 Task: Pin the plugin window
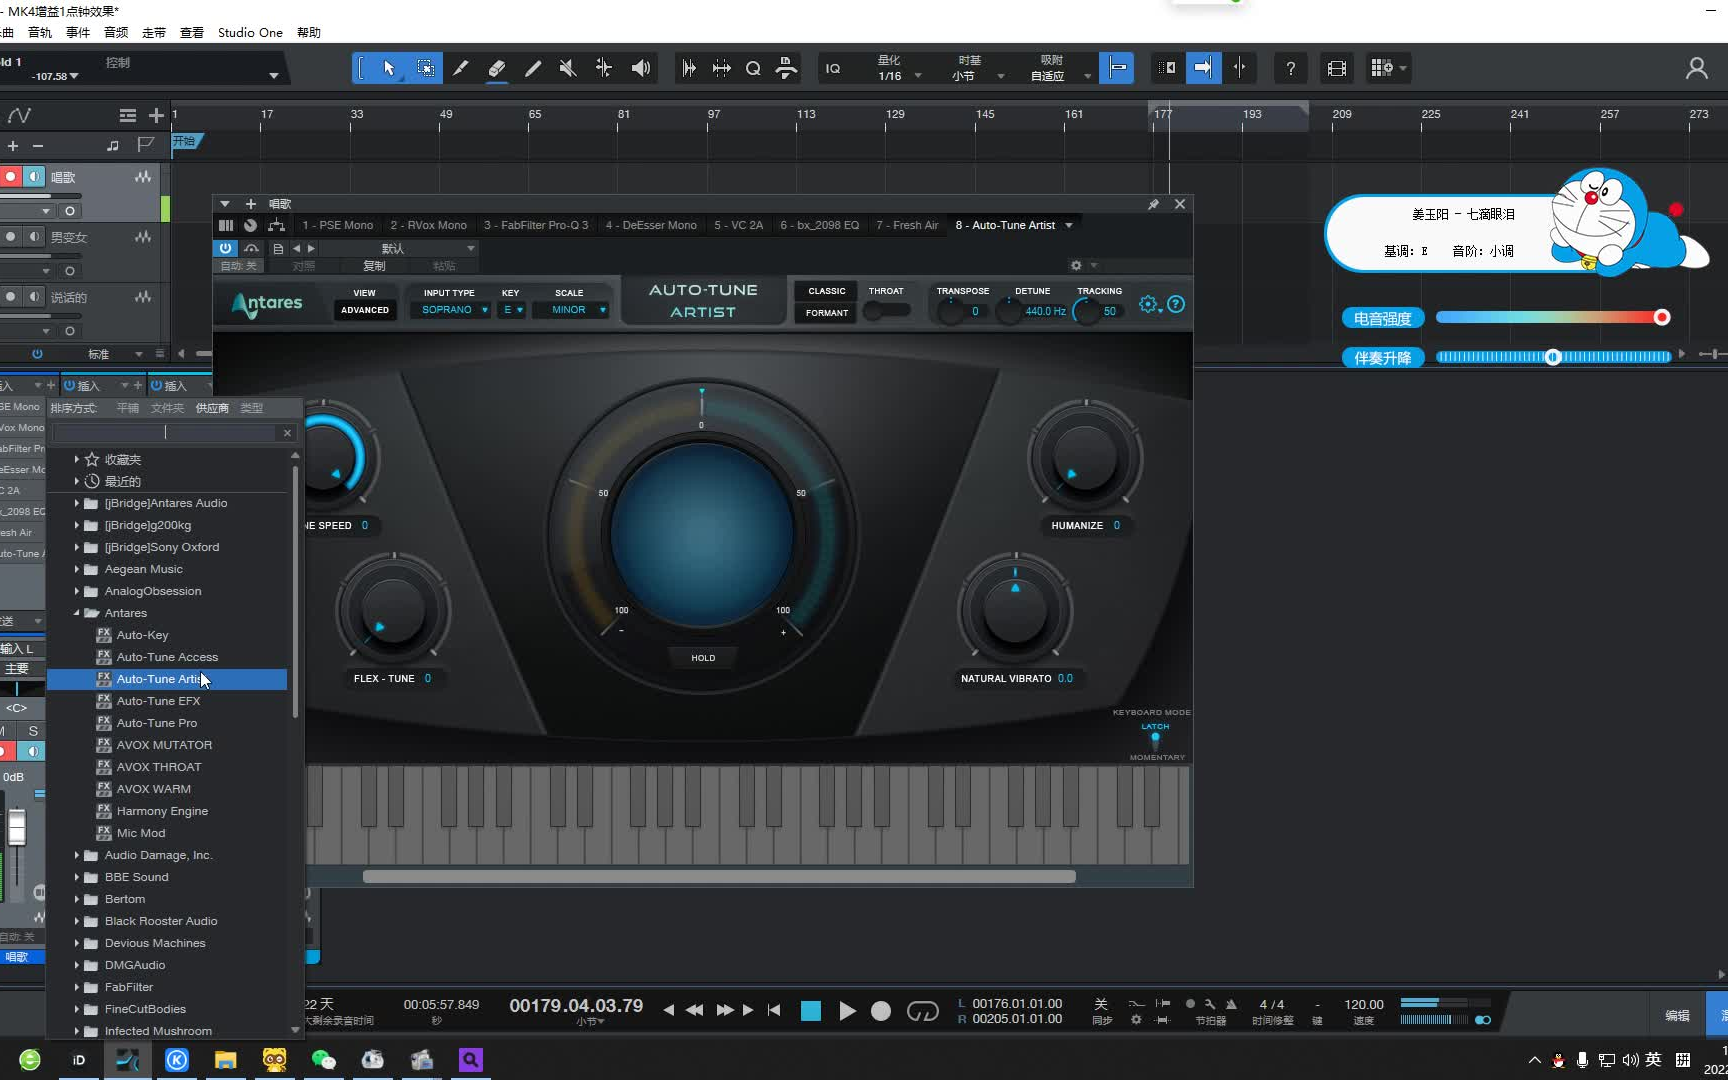(1153, 204)
